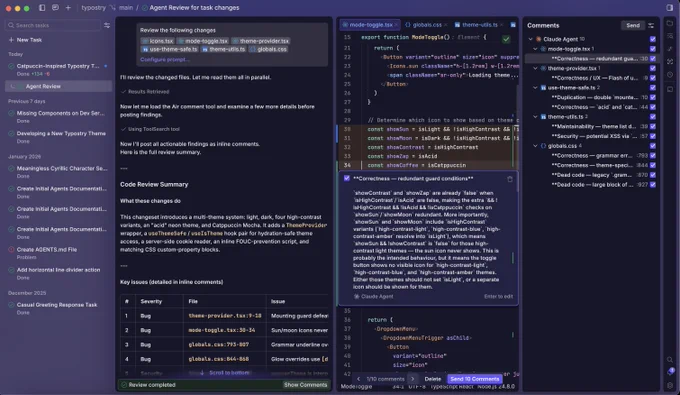Open settings gear at bottom right corner
The width and height of the screenshot is (680, 395).
(x=670, y=385)
